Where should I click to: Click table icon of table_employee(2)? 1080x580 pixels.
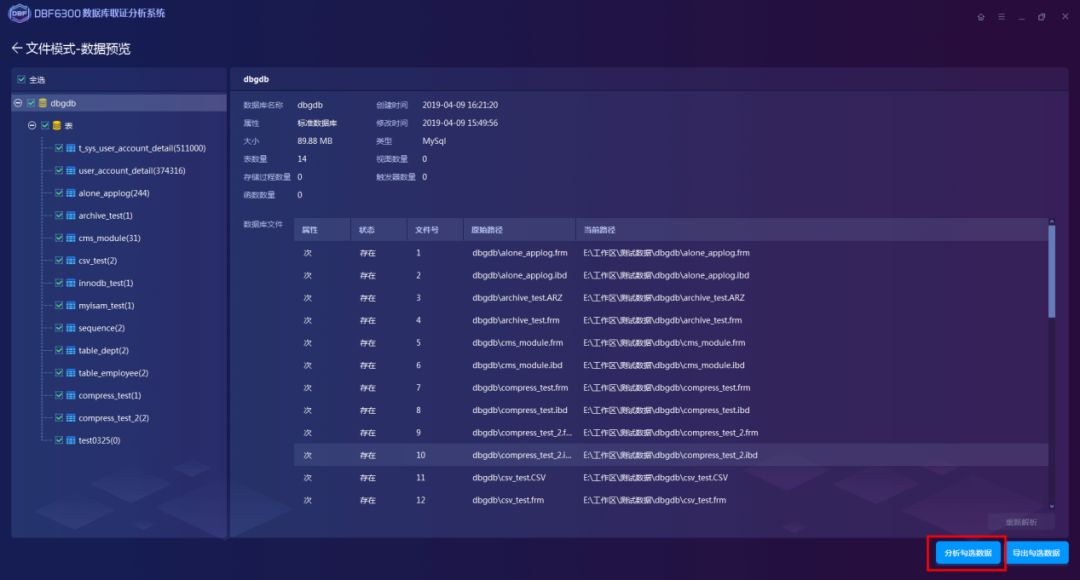coord(70,373)
